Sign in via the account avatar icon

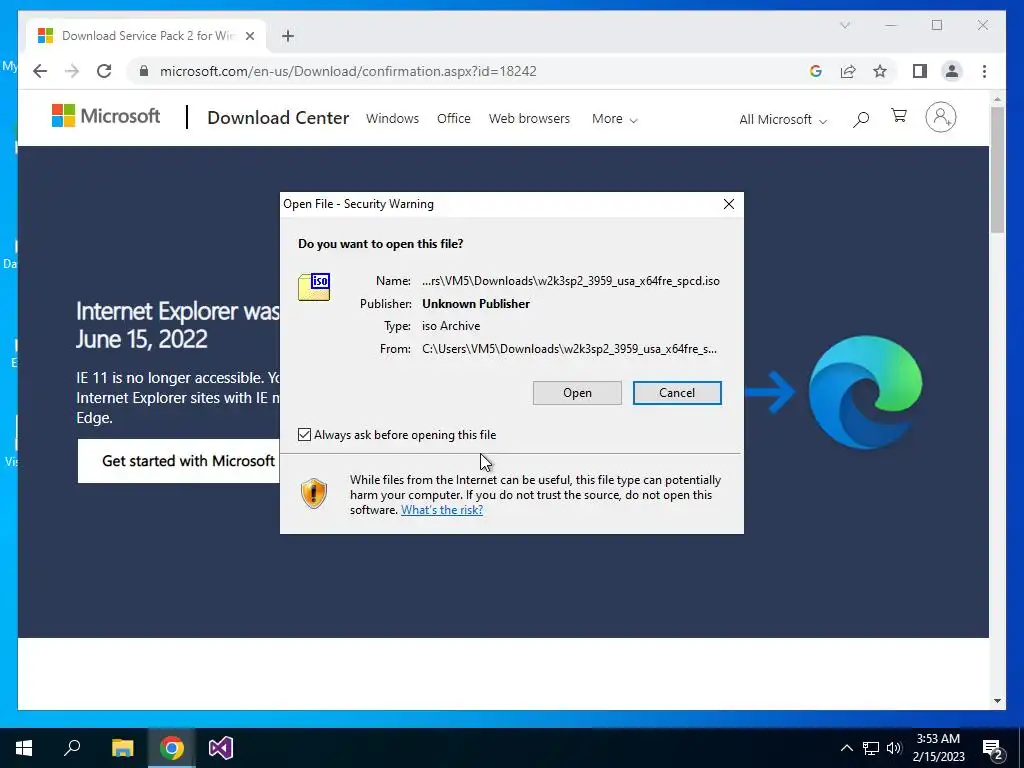coord(940,117)
